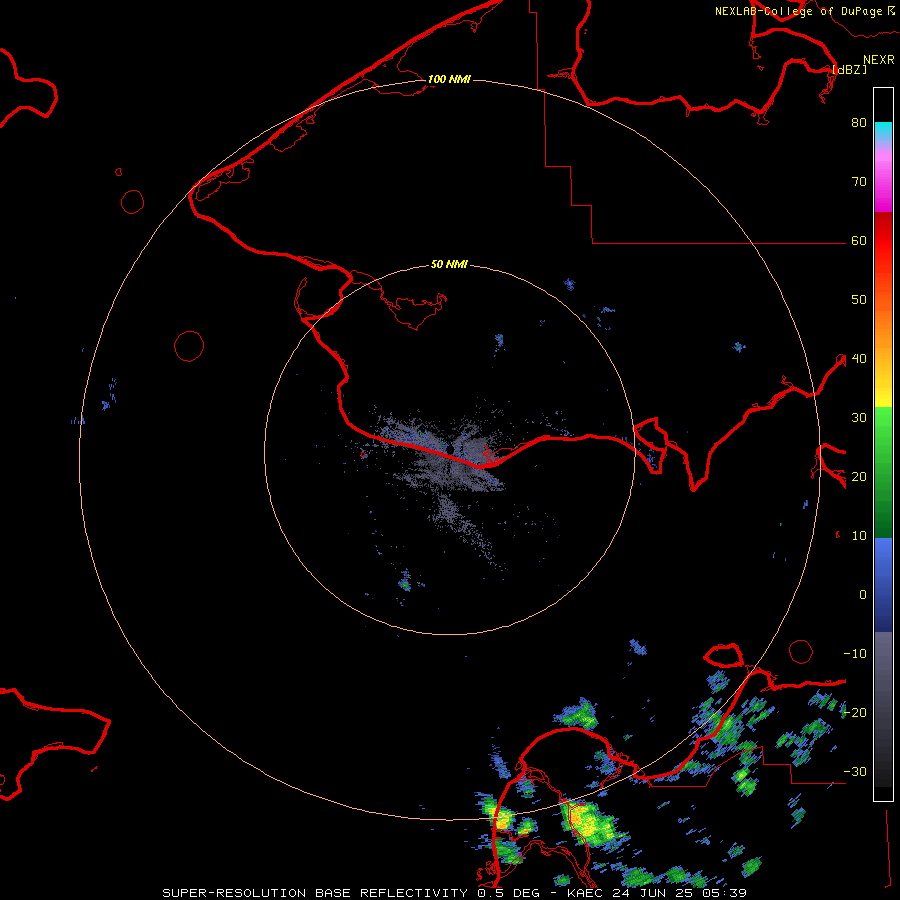
Task: Click the 70 value on dBZ scale
Action: coord(859,181)
